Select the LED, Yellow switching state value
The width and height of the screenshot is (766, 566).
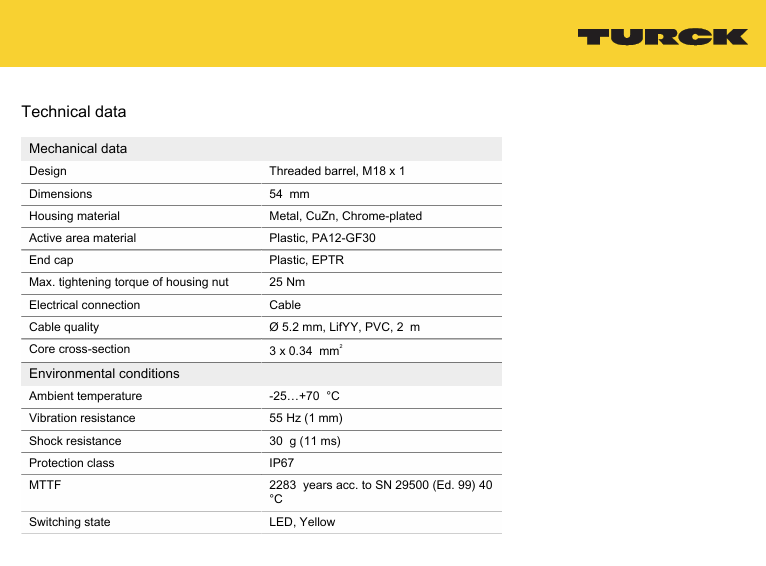pos(302,522)
